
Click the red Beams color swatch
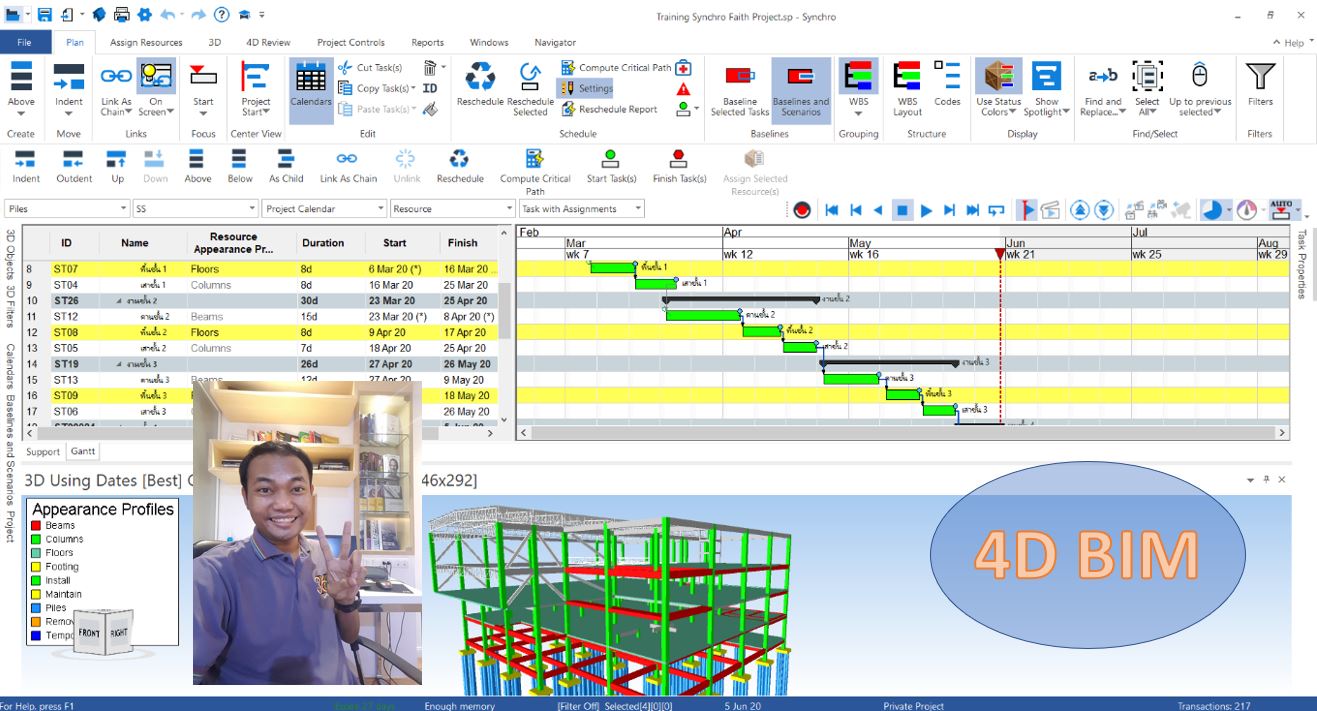click(x=37, y=525)
